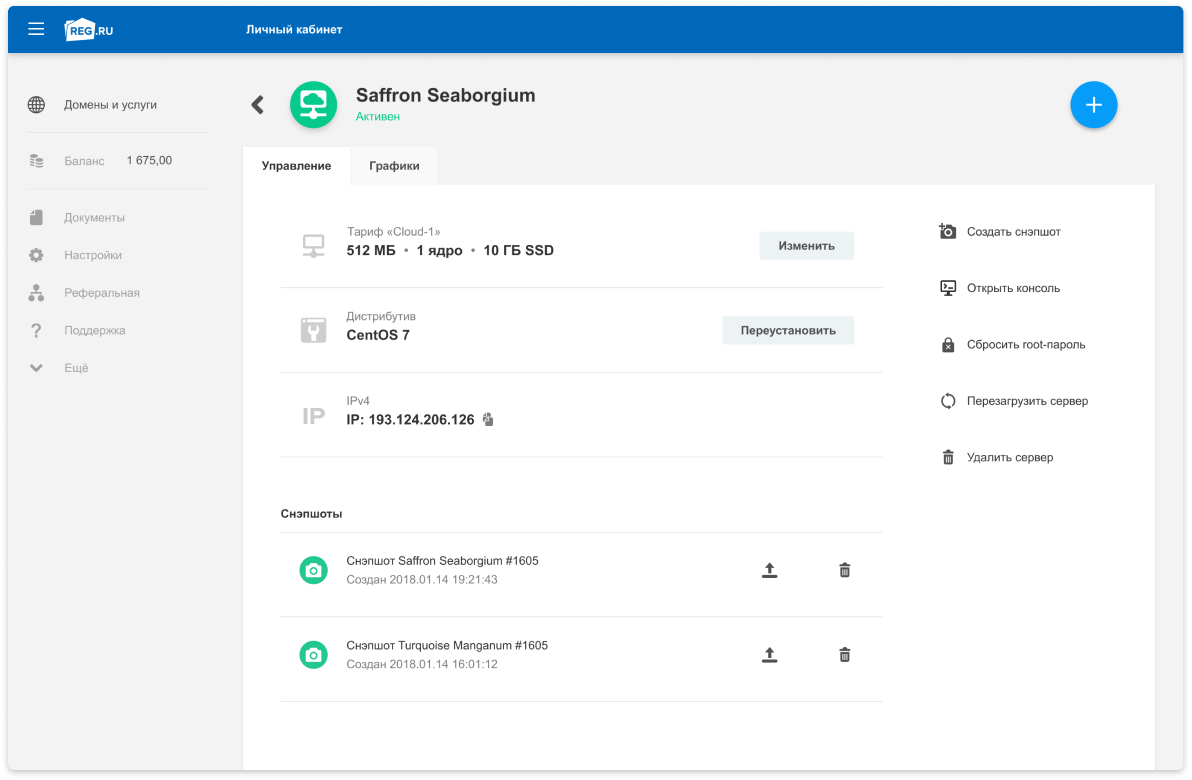Click the Настройки gear icon
The height and width of the screenshot is (780, 1192).
click(x=36, y=255)
